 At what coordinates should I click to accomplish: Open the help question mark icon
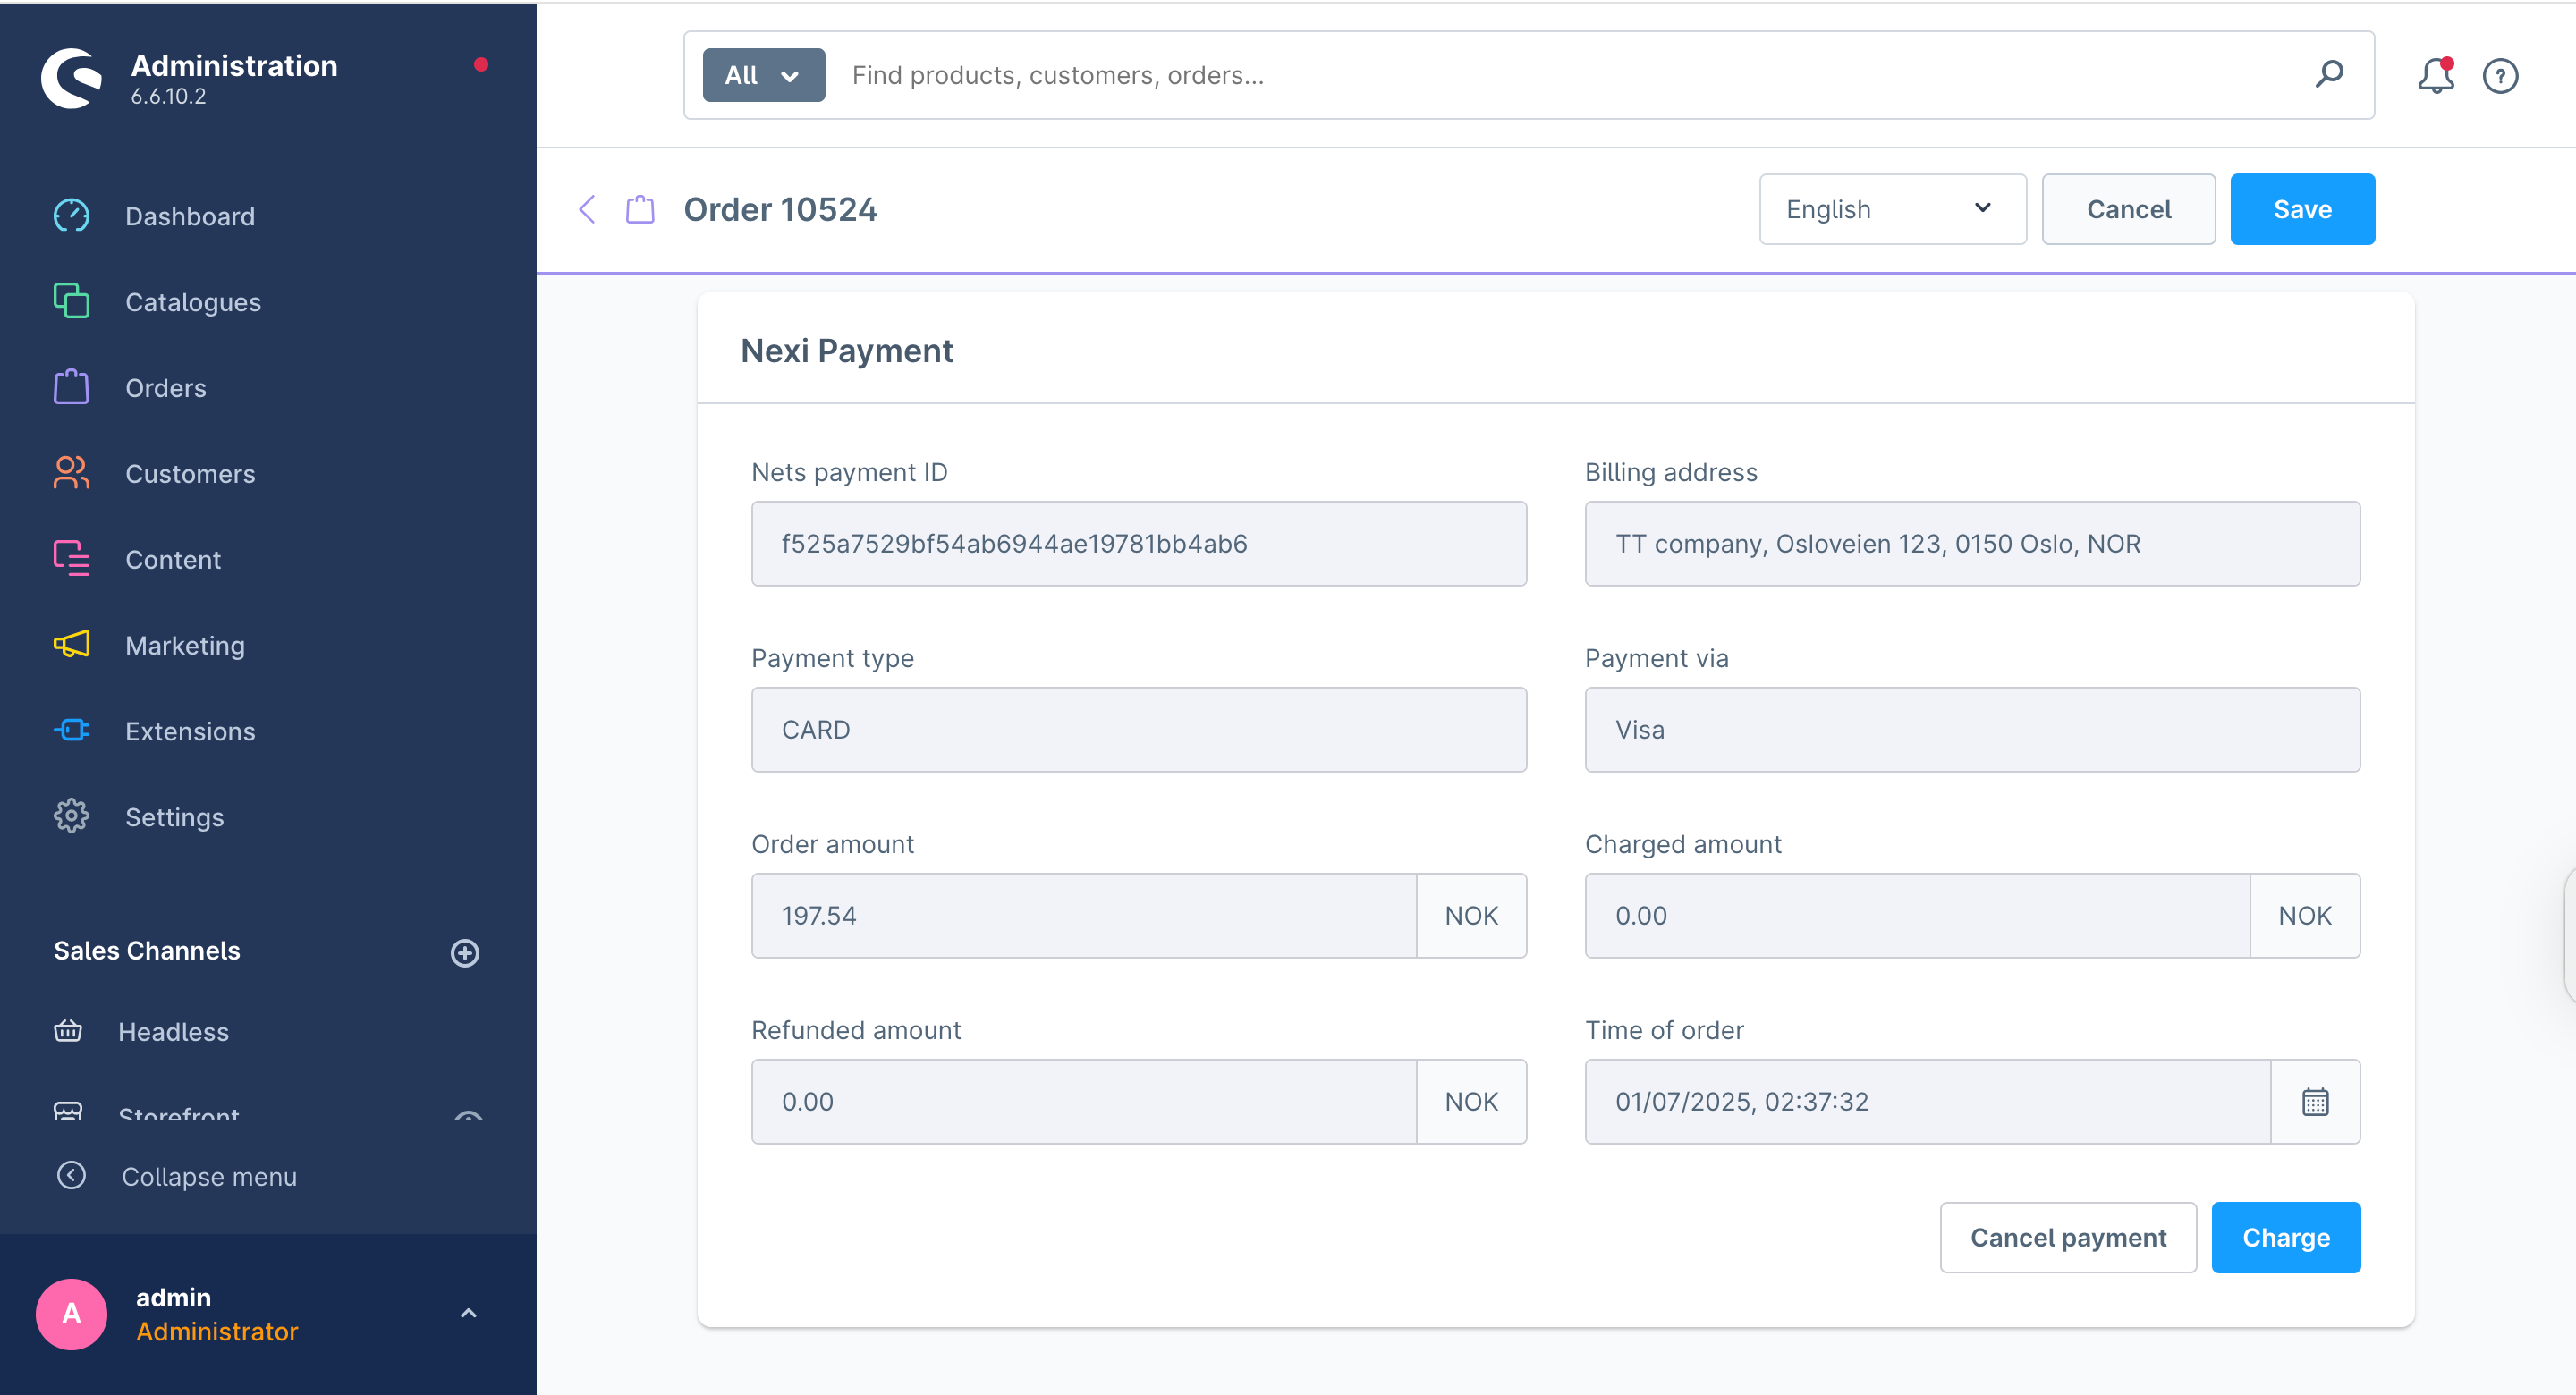coord(2501,75)
